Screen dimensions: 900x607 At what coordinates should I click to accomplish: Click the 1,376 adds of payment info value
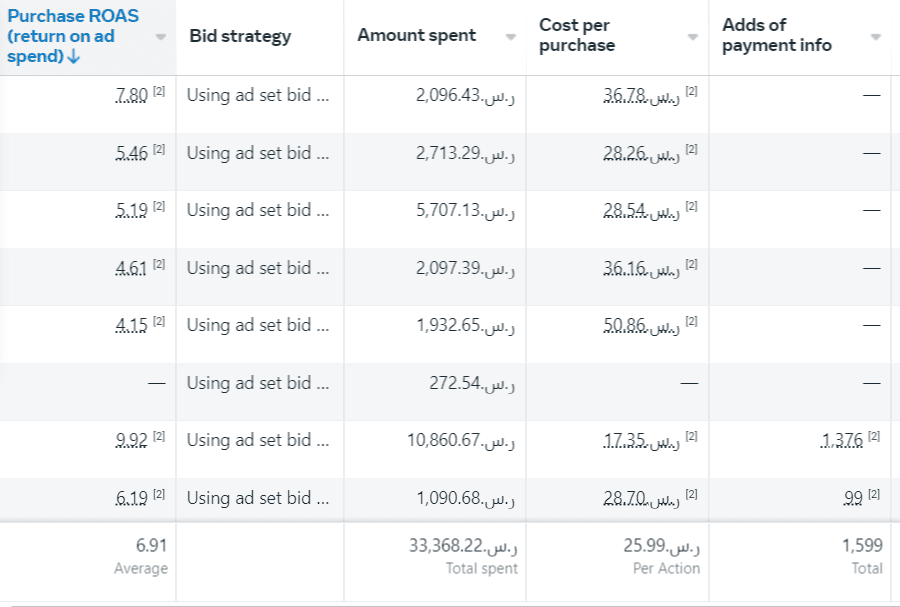[x=842, y=440]
